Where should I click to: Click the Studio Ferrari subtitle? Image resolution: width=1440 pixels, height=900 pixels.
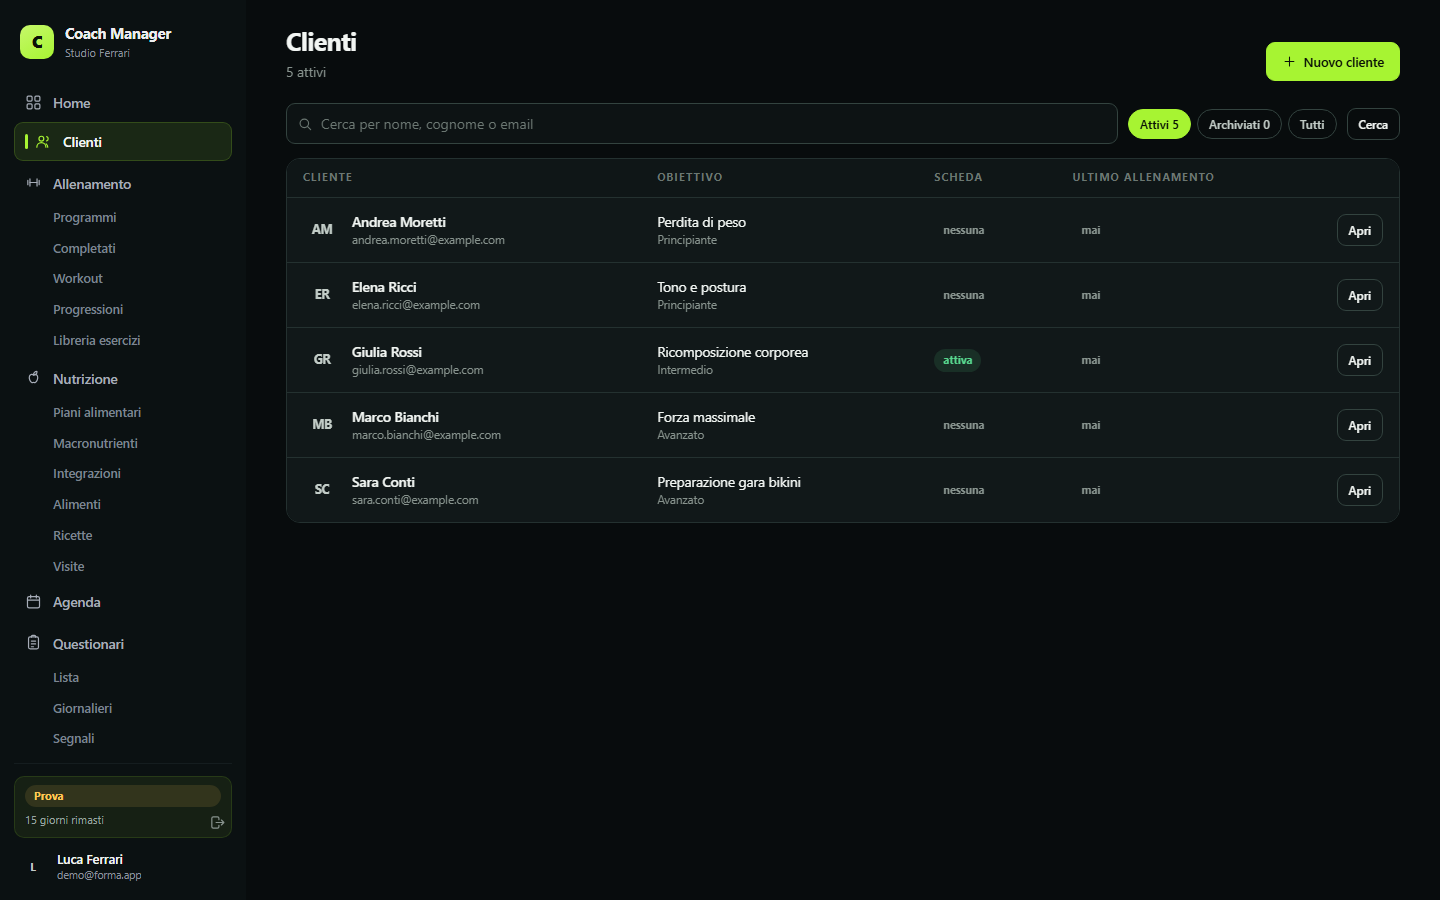pyautogui.click(x=97, y=53)
